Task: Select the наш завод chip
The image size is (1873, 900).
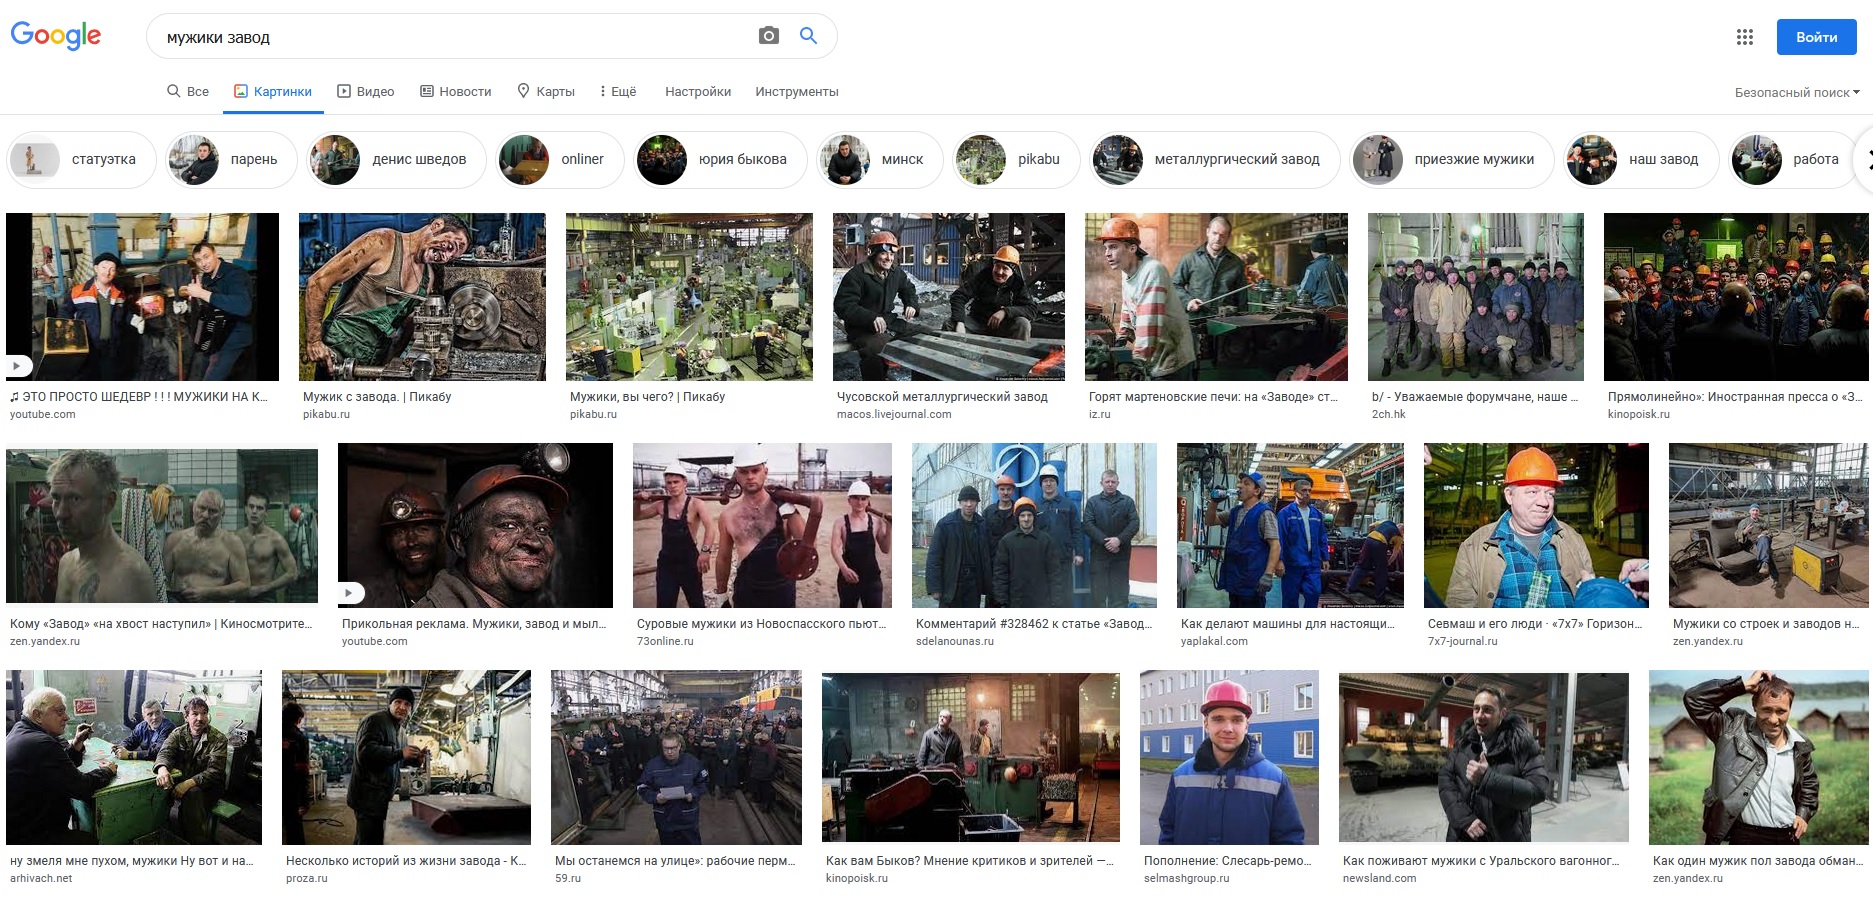Action: pos(1641,159)
